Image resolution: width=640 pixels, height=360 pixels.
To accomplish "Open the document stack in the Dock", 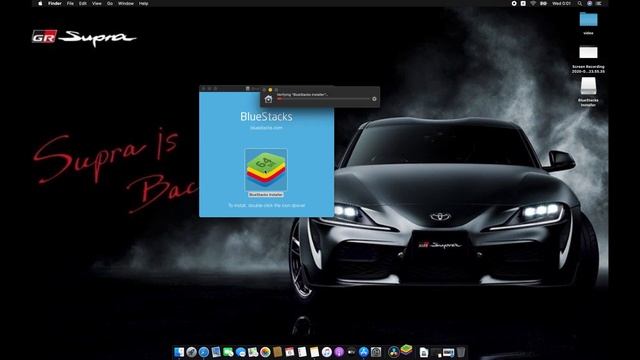I will coord(424,352).
